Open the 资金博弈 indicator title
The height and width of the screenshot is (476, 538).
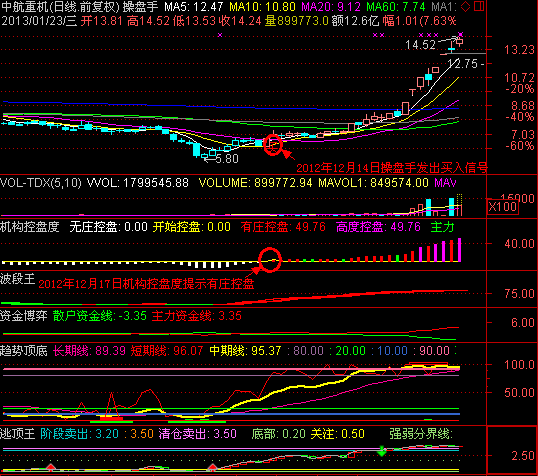coord(24,316)
